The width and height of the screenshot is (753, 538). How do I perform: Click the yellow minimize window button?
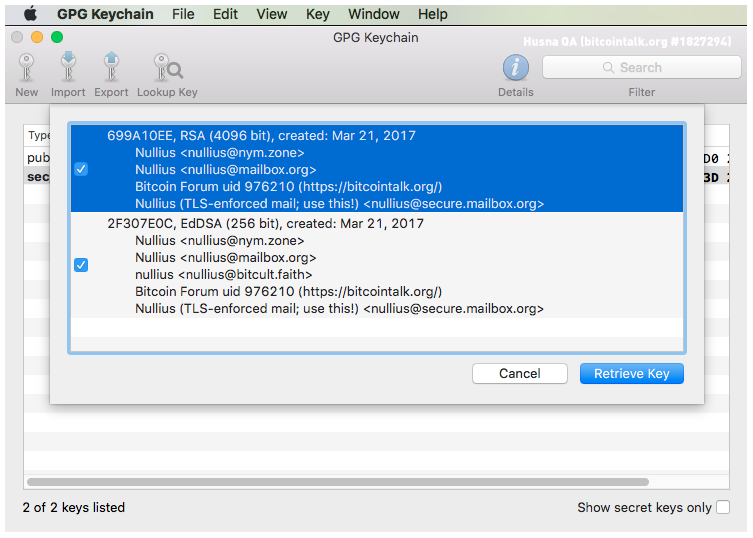37,37
